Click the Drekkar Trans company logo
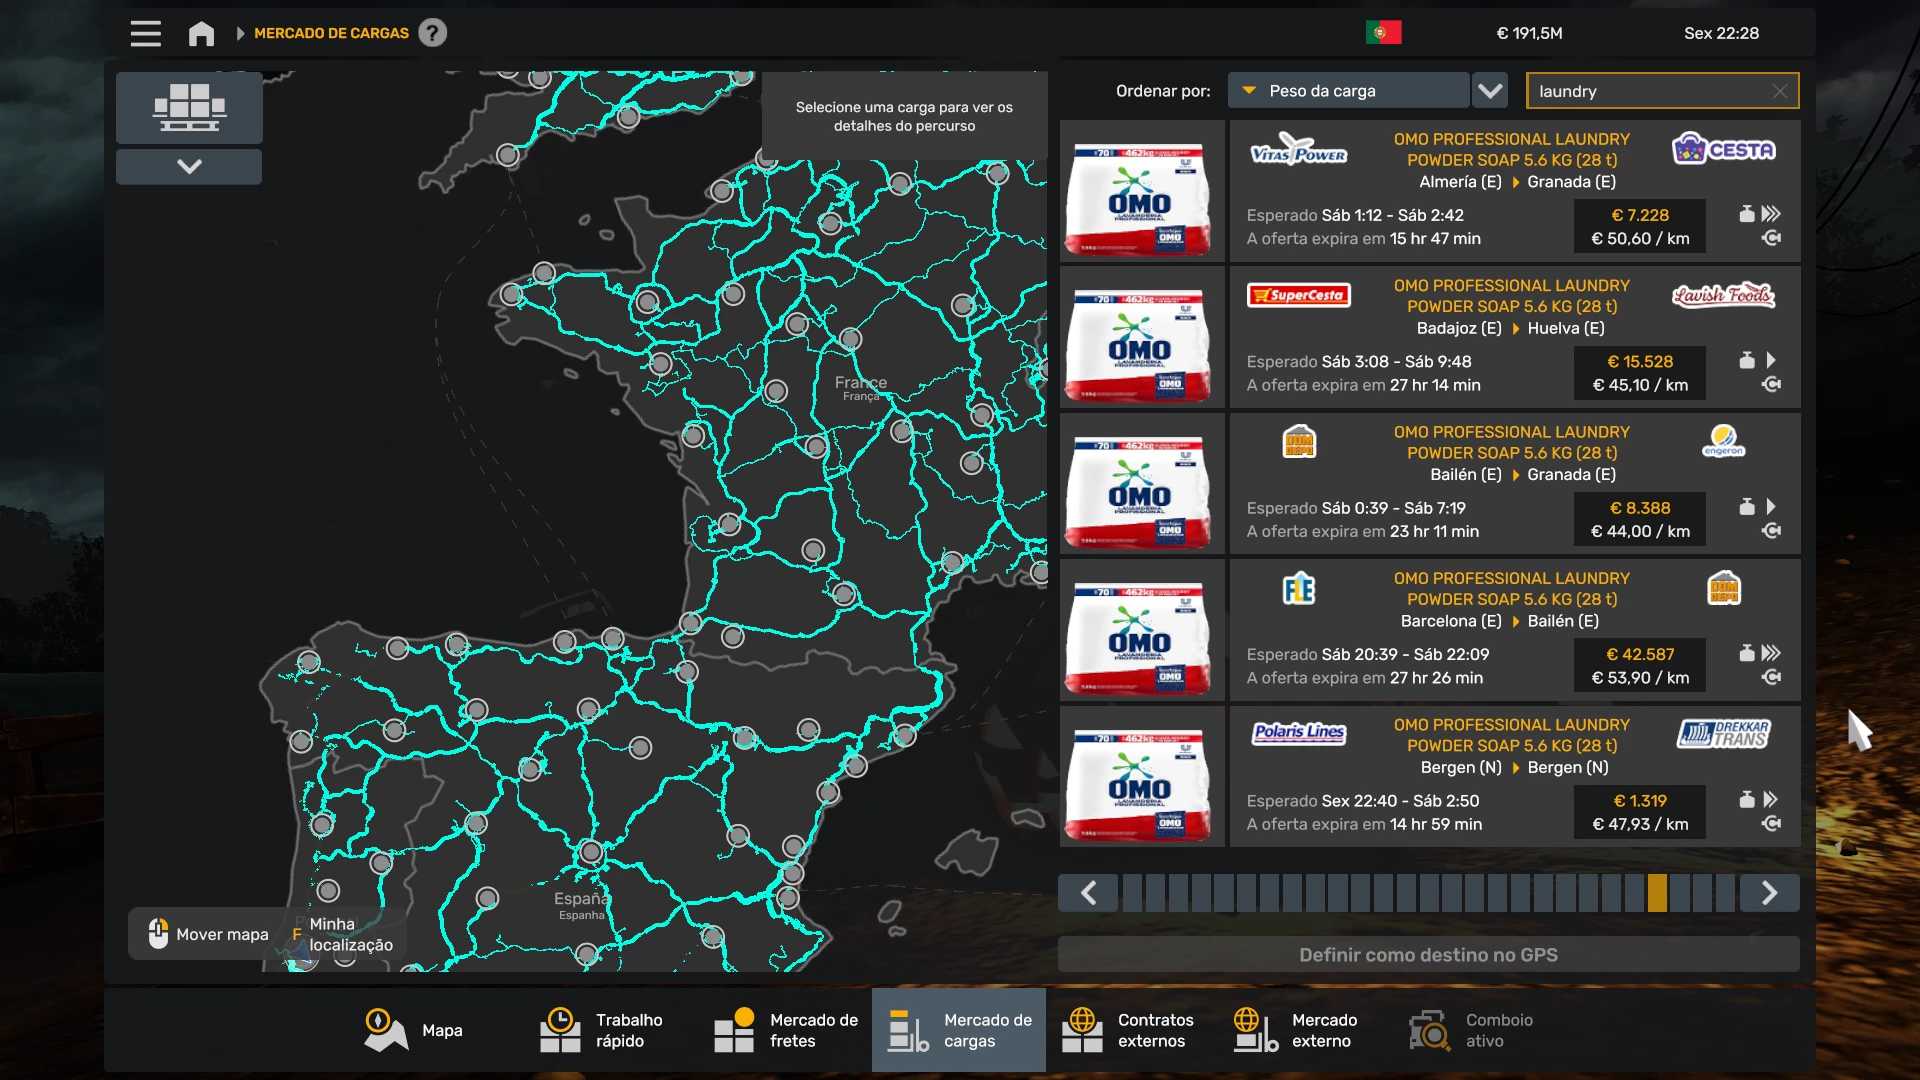Screen dimensions: 1920x1080 click(1723, 735)
